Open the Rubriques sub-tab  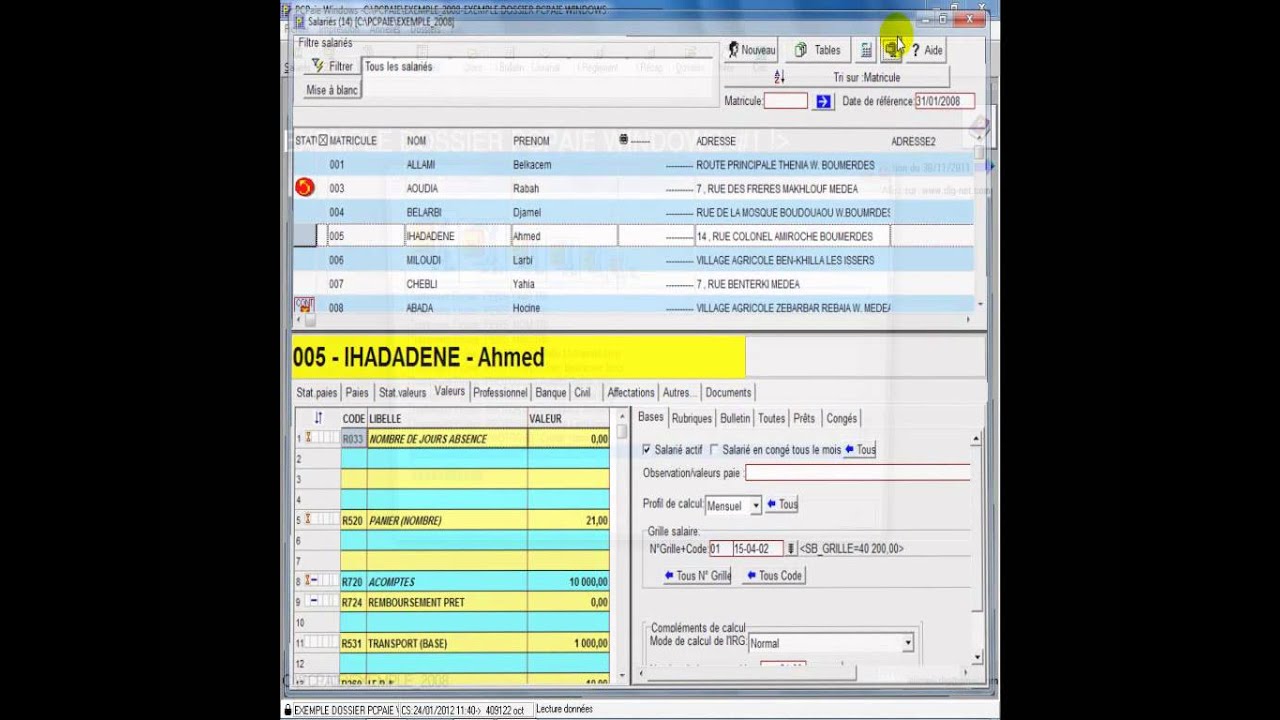[692, 419]
